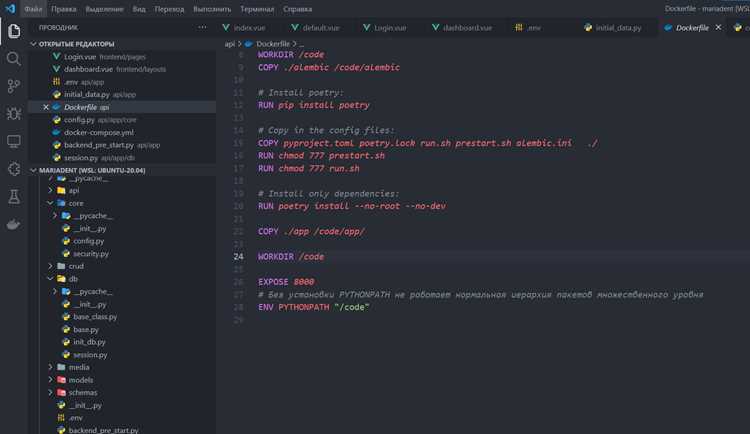The height and width of the screenshot is (434, 750).
Task: Switch to the initial_data.py editor tab
Action: [613, 28]
